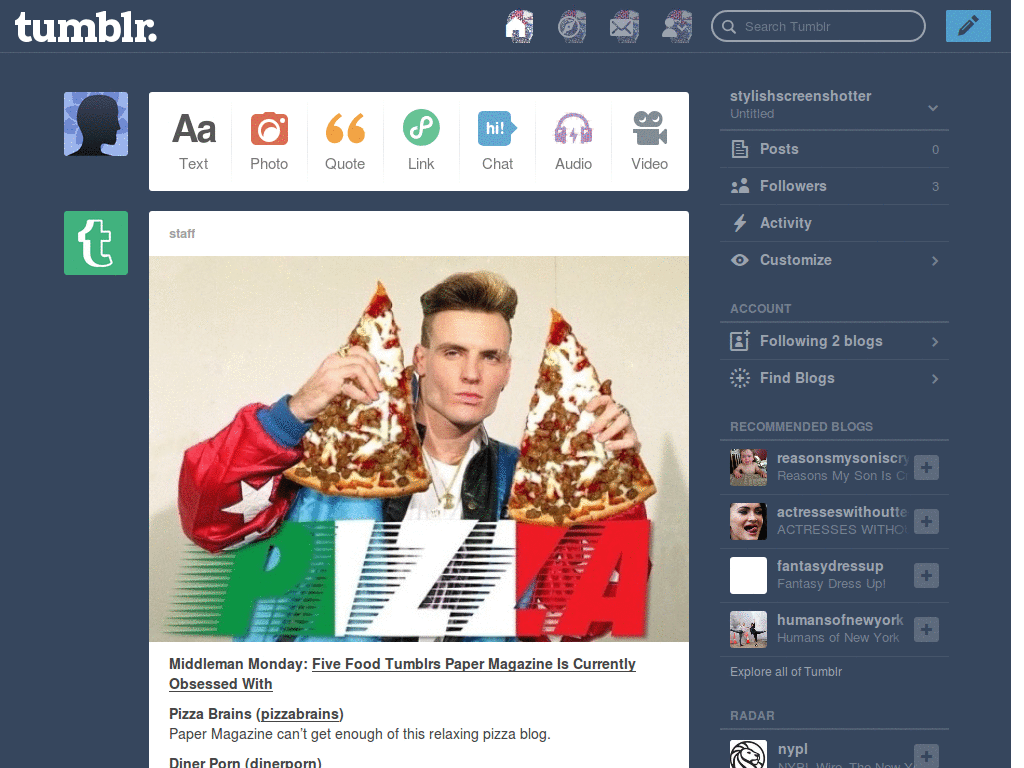This screenshot has height=768, width=1024.
Task: Open the Explore compass icon
Action: [x=571, y=27]
